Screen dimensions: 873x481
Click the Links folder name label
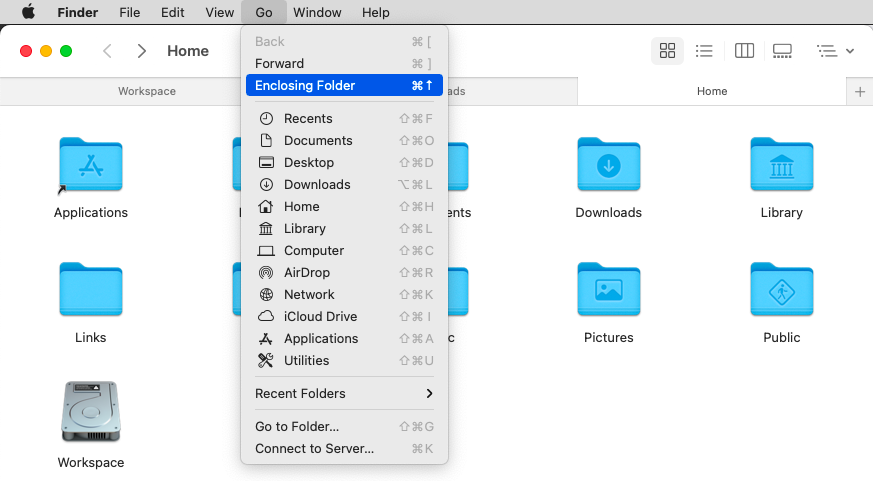tap(91, 337)
